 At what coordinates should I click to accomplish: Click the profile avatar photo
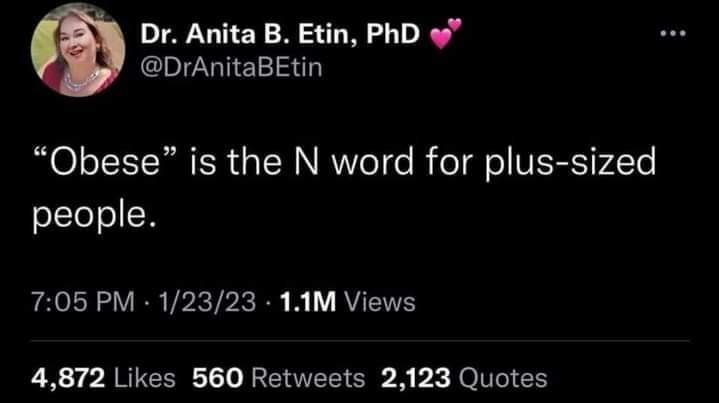70,57
